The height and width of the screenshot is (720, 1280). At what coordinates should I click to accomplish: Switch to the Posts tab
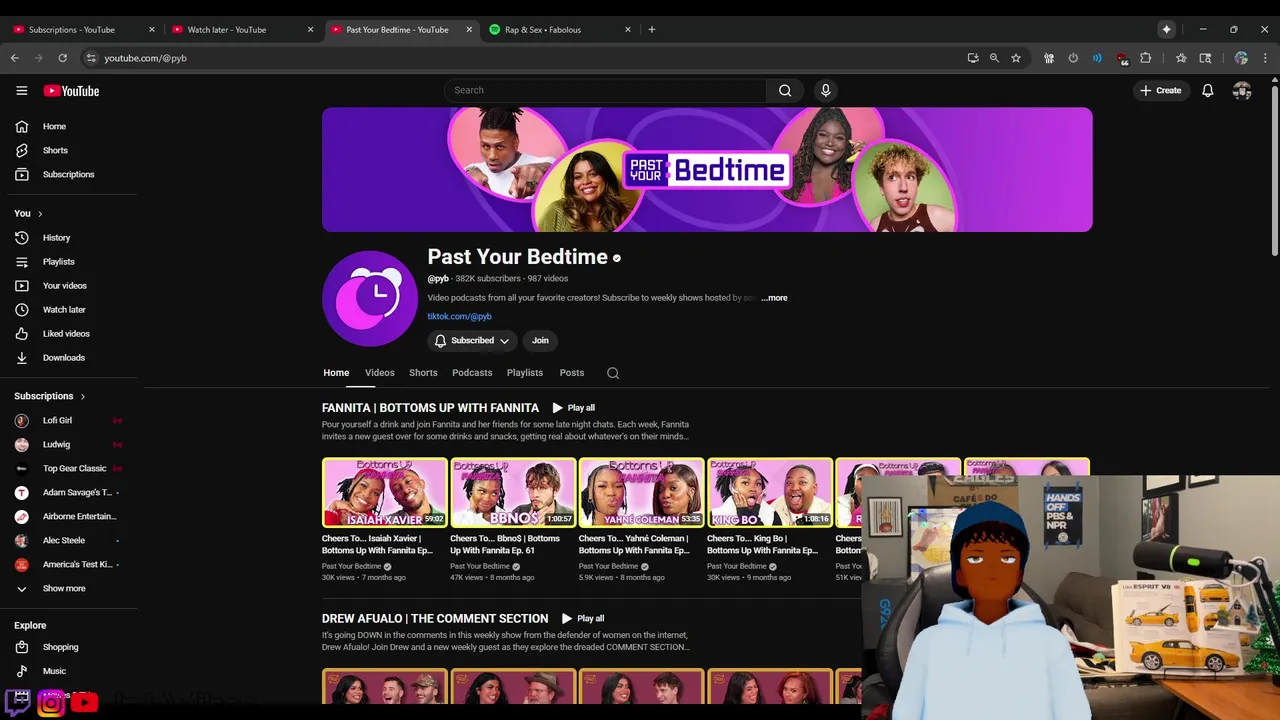tap(572, 373)
